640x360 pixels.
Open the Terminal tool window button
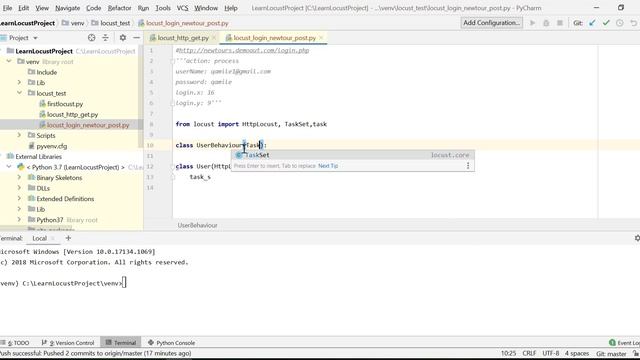[x=121, y=343]
